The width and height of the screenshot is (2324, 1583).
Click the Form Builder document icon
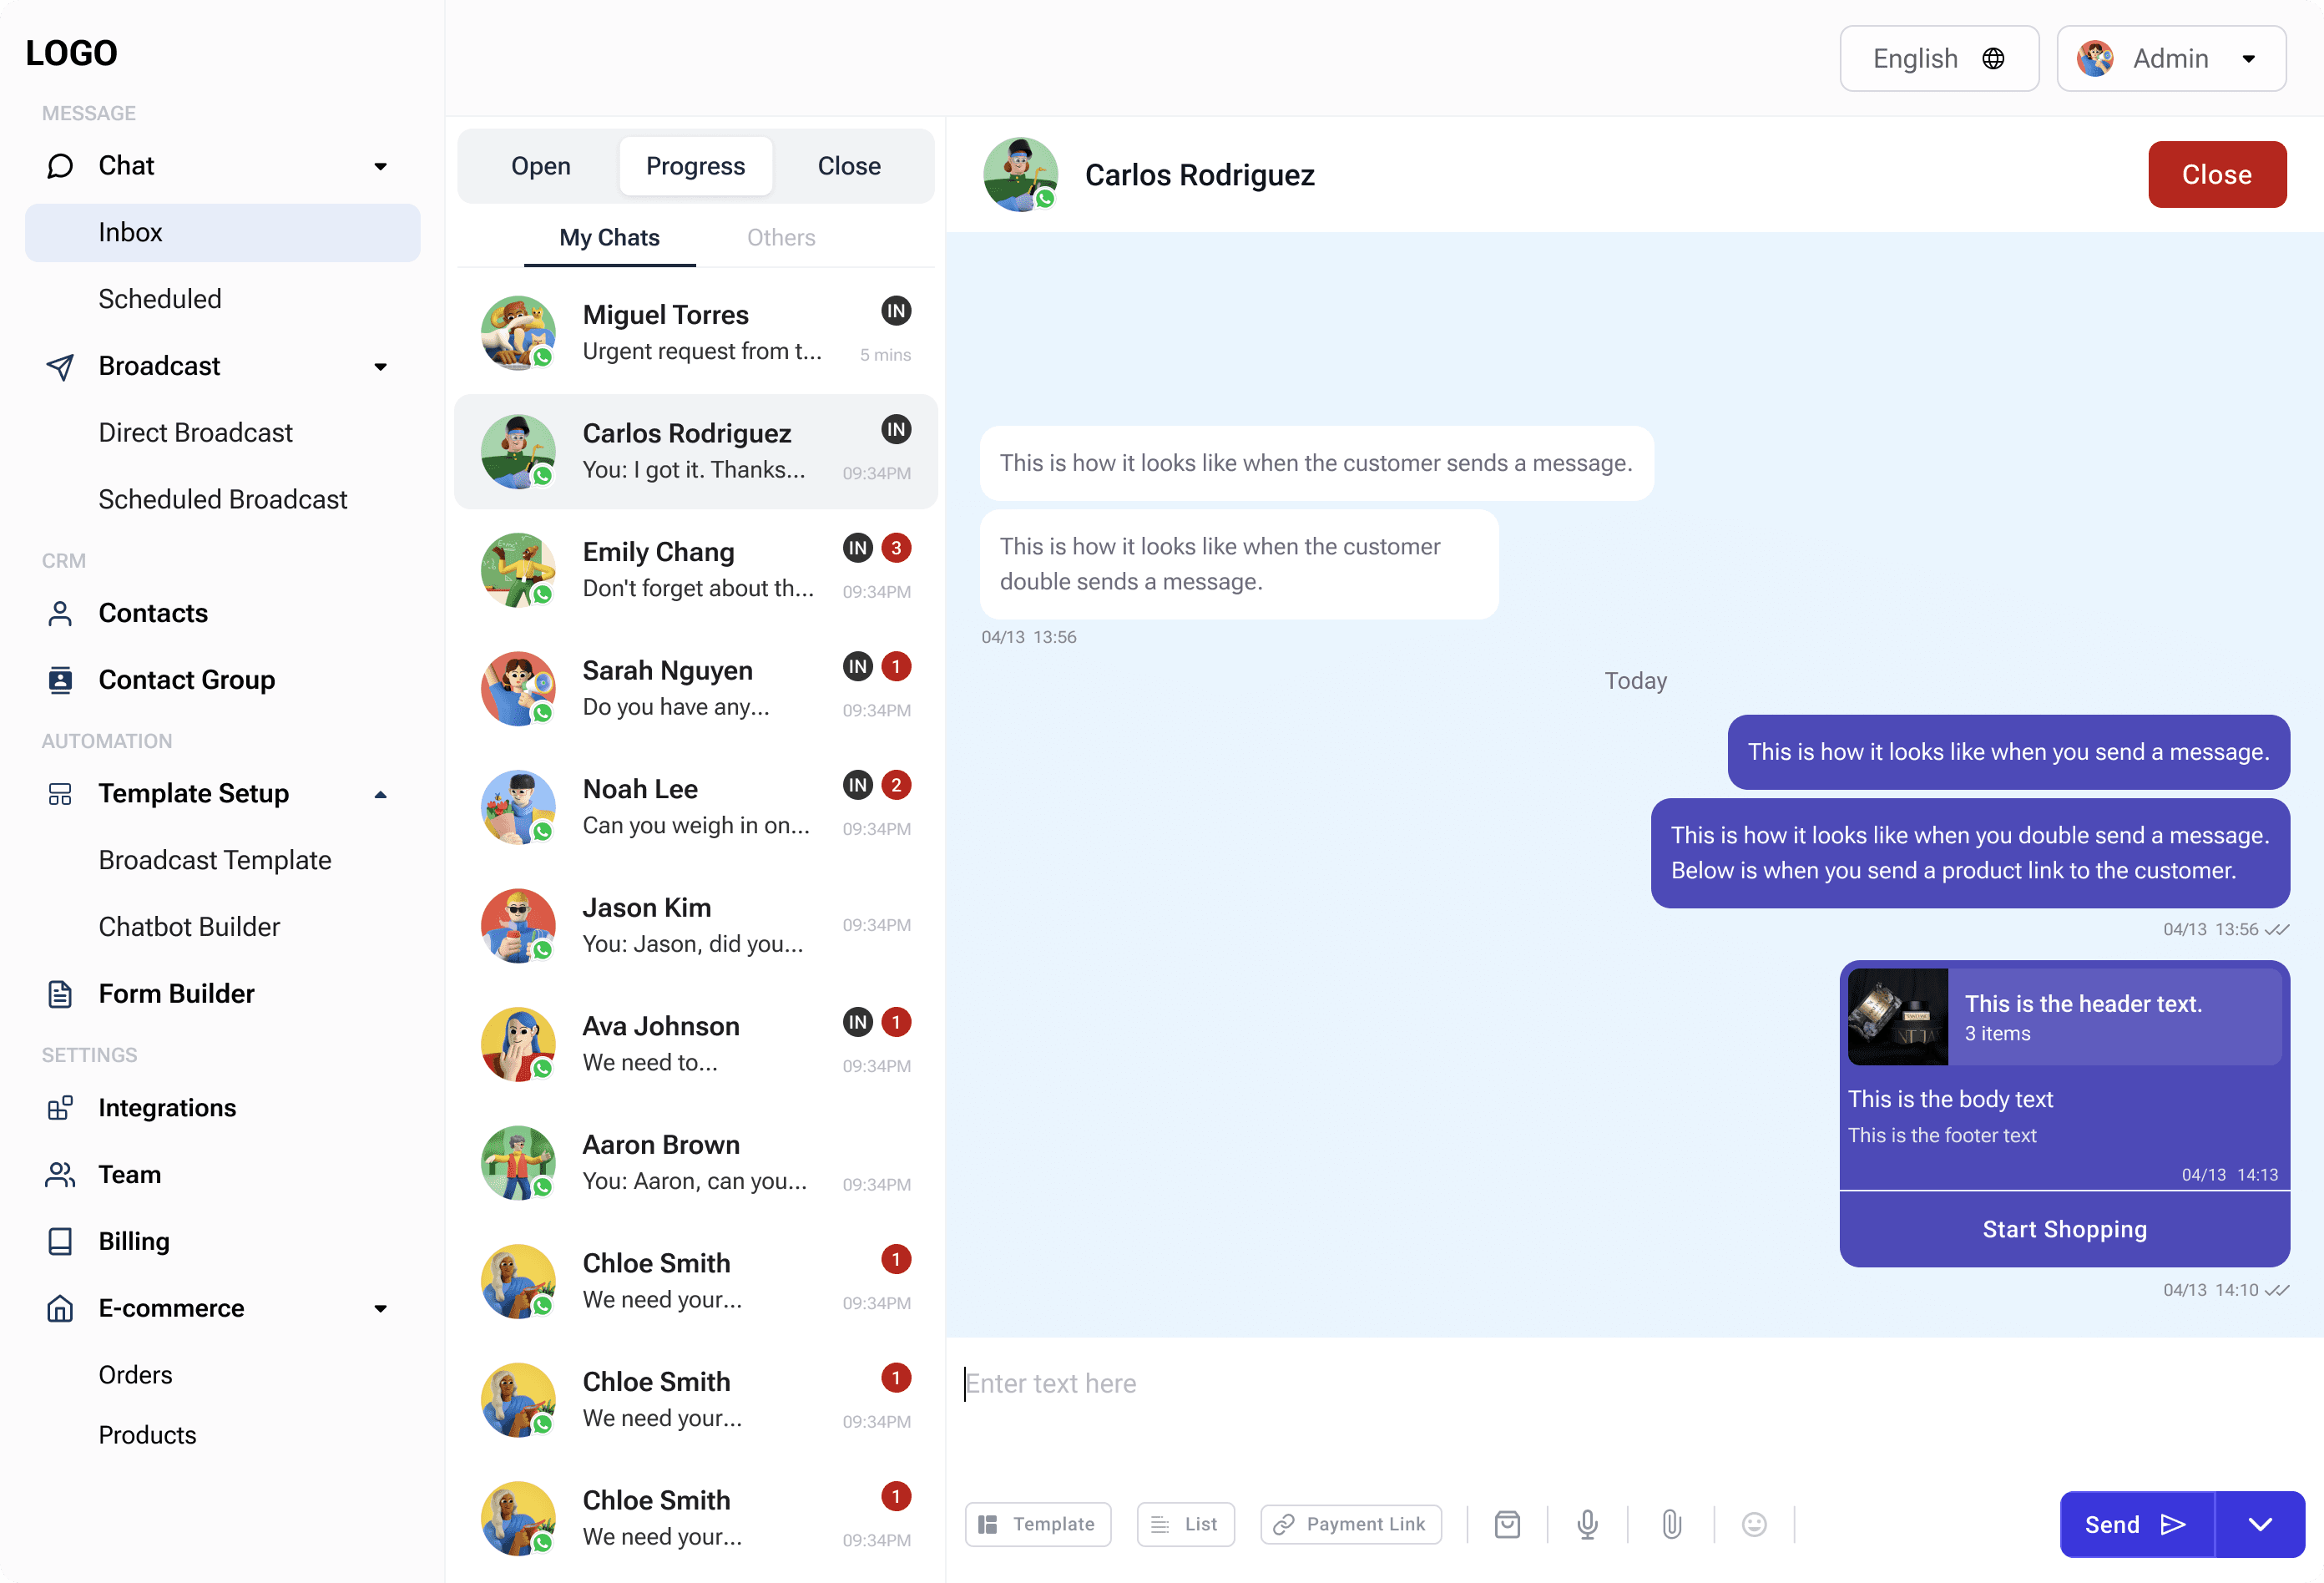(60, 994)
